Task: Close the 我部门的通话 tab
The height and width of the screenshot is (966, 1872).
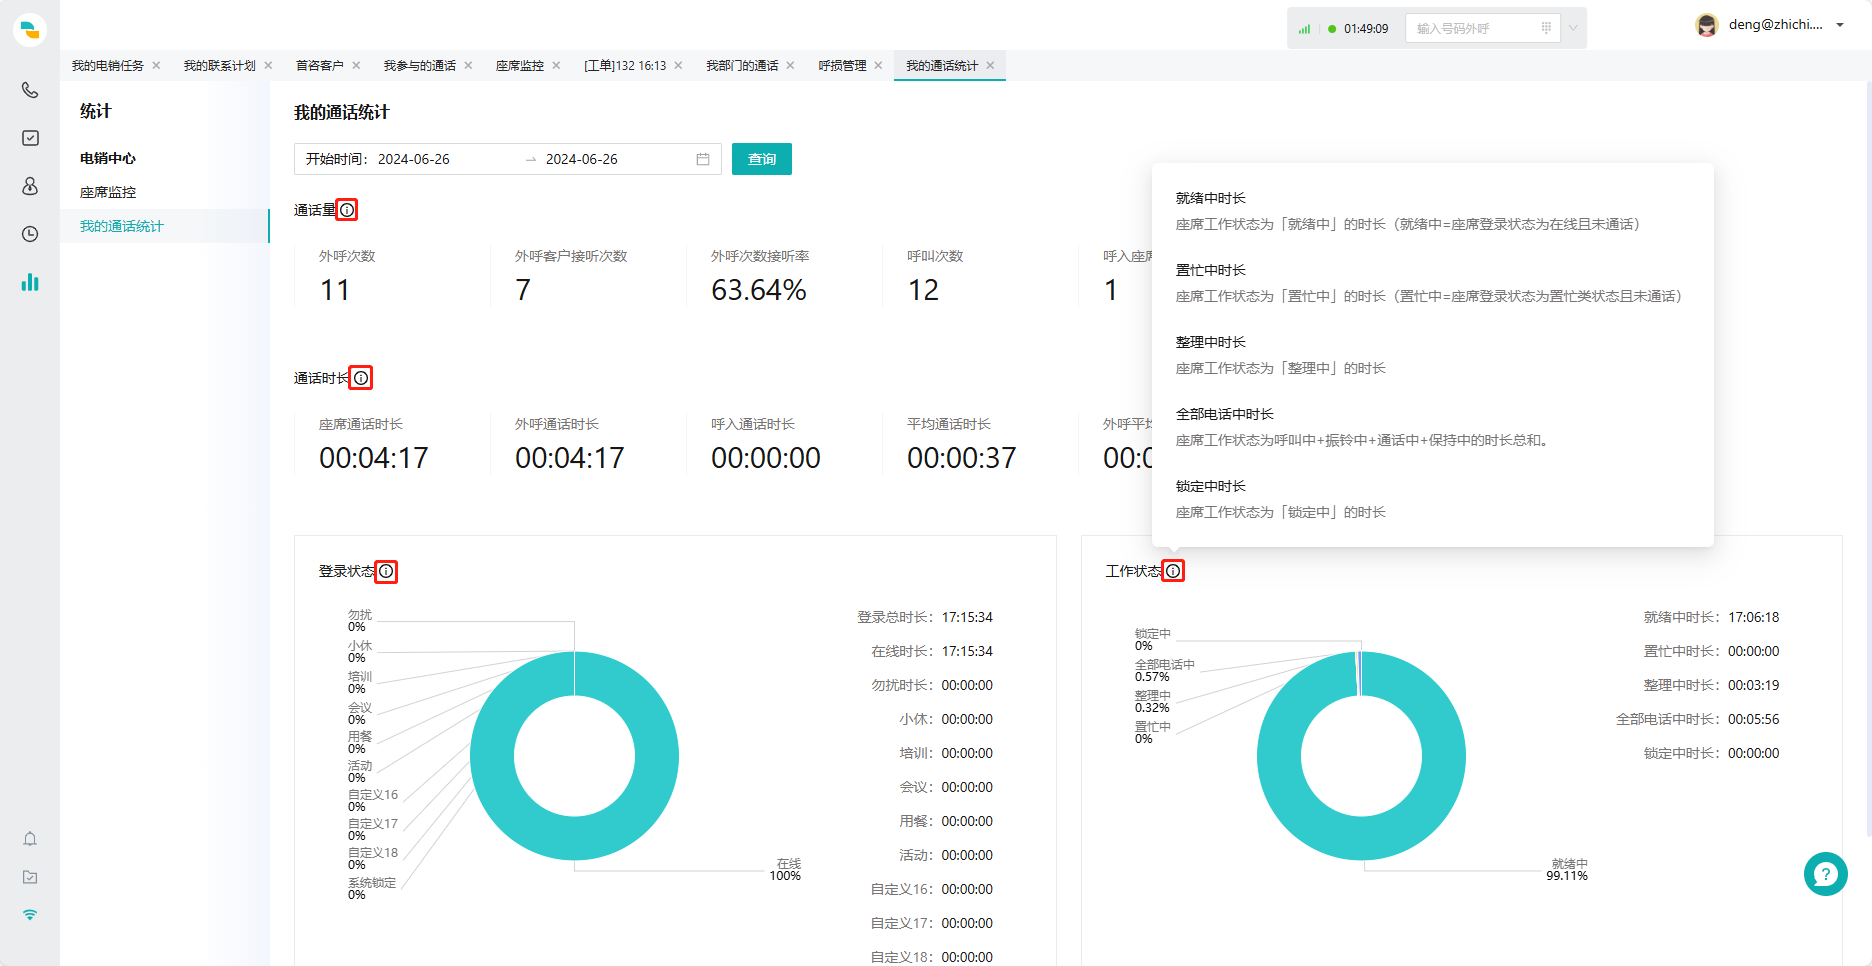Action: tap(790, 65)
